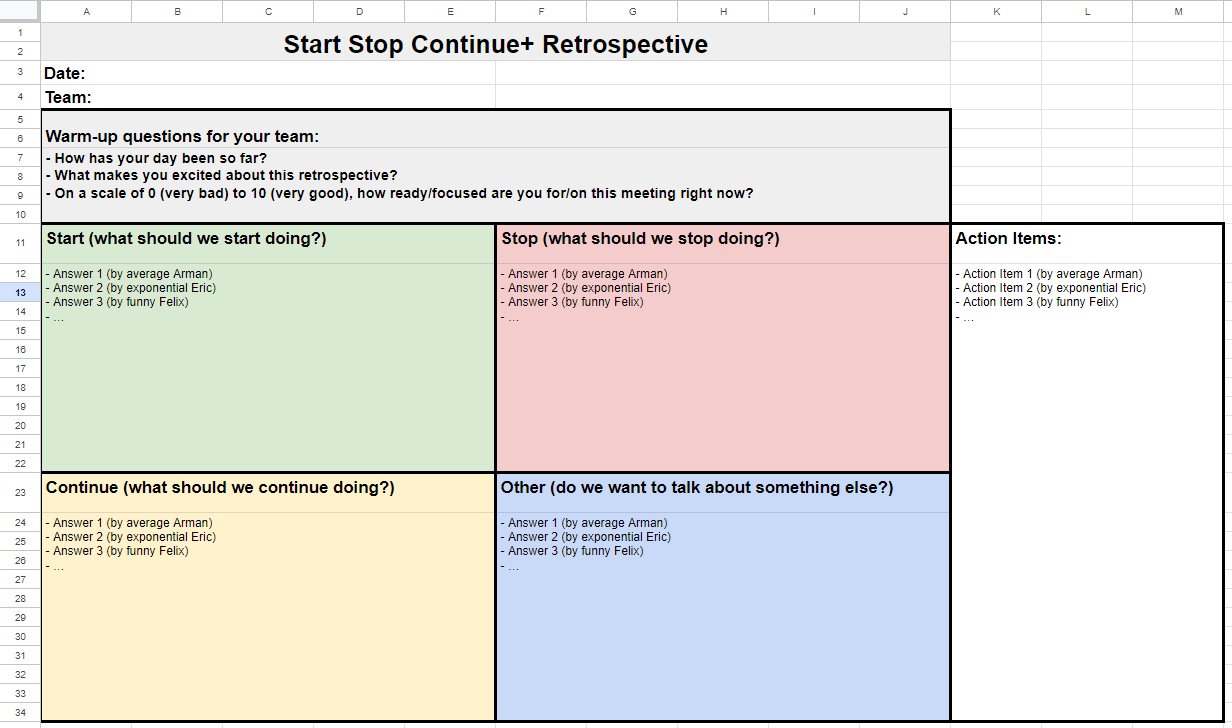Select row 23 header
Image resolution: width=1232 pixels, height=728 pixels.
[20, 492]
